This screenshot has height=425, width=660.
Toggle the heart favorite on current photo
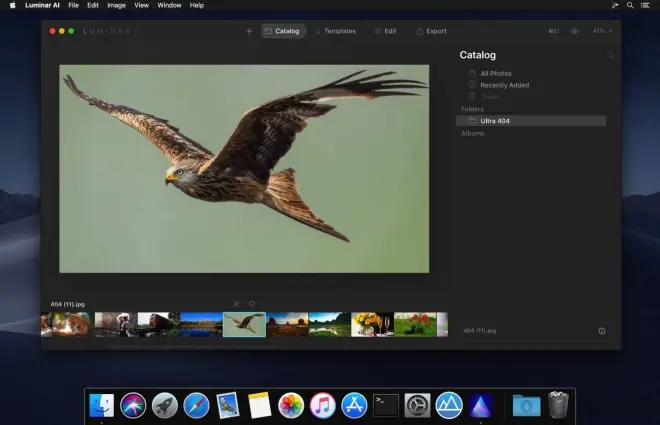point(252,304)
